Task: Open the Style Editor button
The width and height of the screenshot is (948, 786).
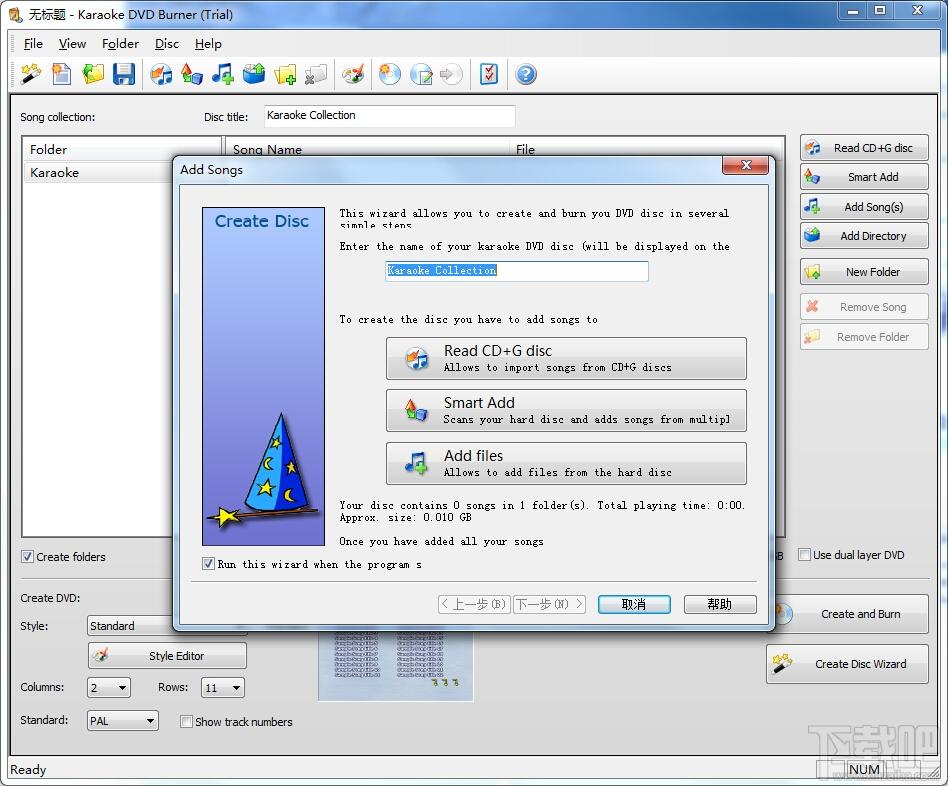Action: point(167,656)
